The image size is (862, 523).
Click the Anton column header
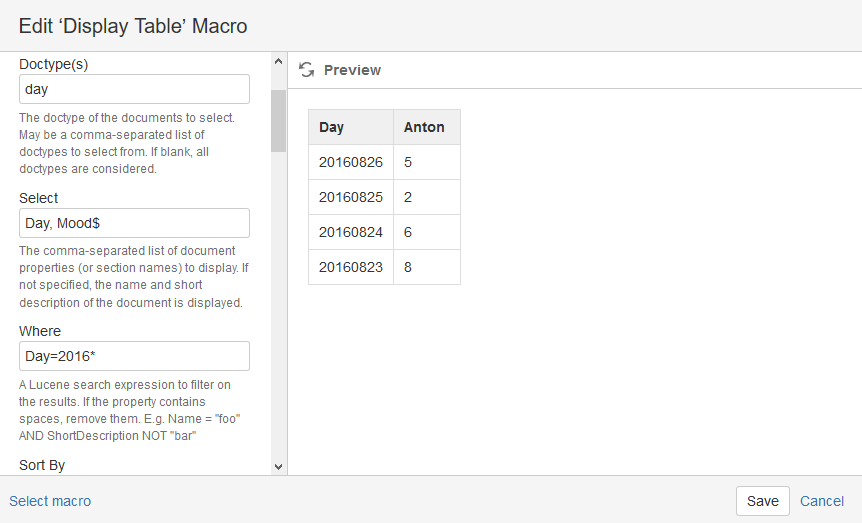(x=426, y=127)
